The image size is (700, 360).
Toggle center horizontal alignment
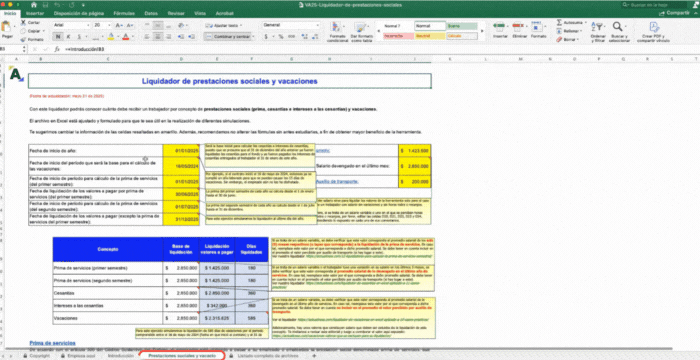pyautogui.click(x=158, y=37)
